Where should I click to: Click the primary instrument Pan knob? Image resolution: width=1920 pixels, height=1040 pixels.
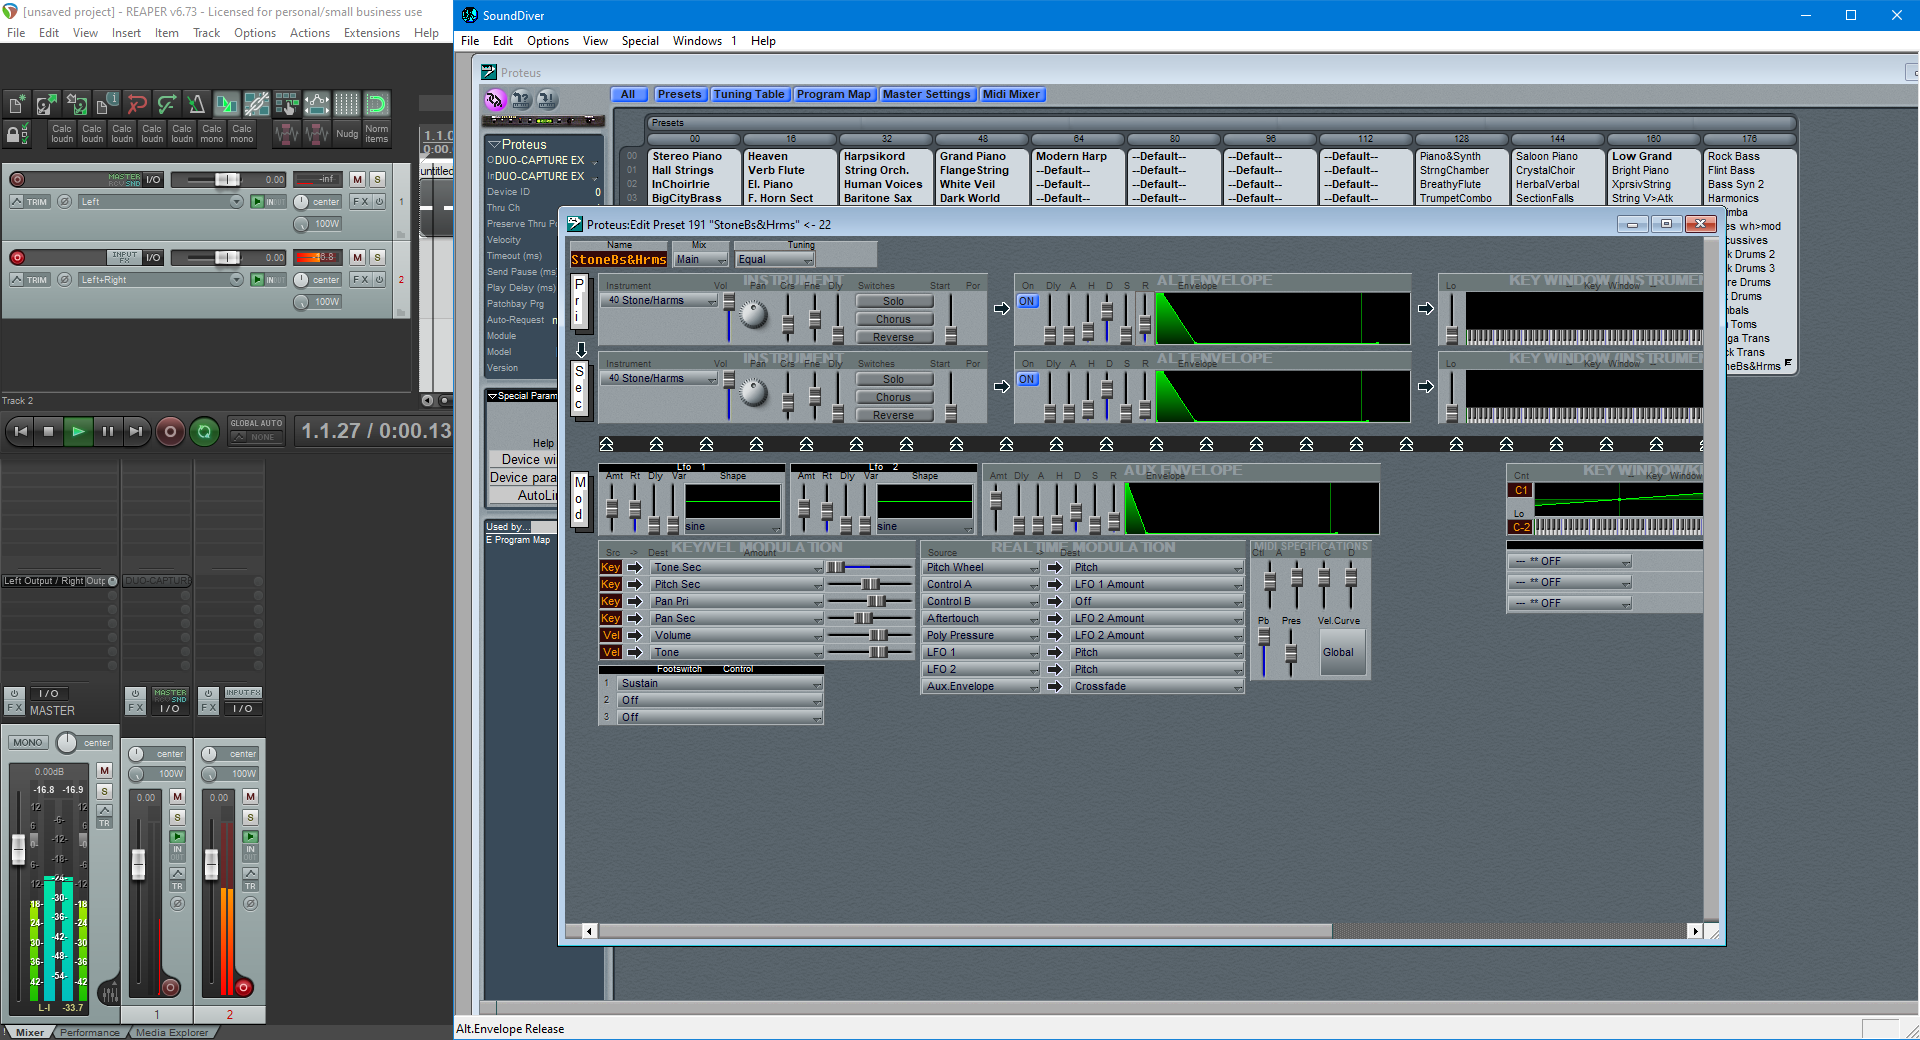point(753,315)
